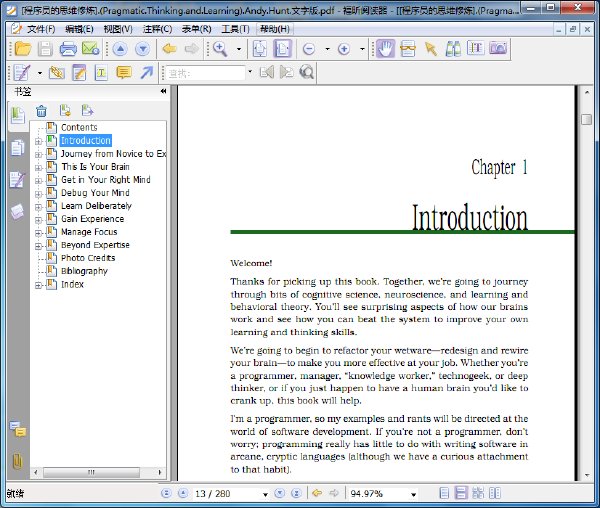Image resolution: width=600 pixels, height=508 pixels.
Task: Enable facing pages view mode
Action: [x=495, y=493]
